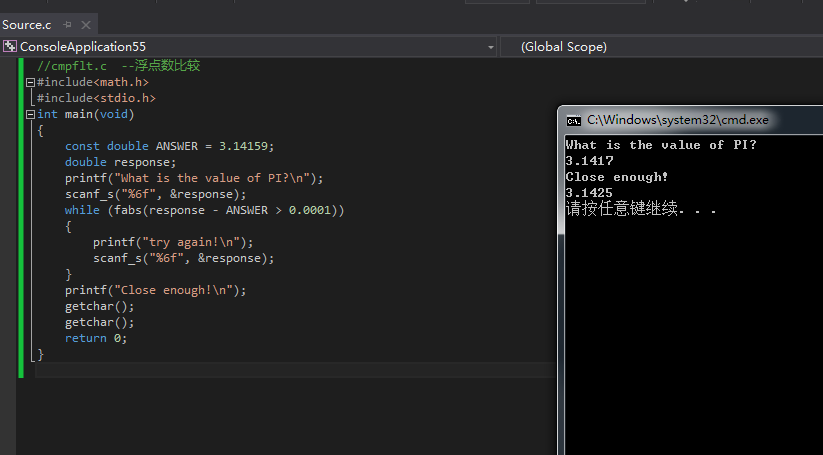The width and height of the screenshot is (823, 455).
Task: Click the second getchar(); line
Action: pyautogui.click(x=100, y=322)
